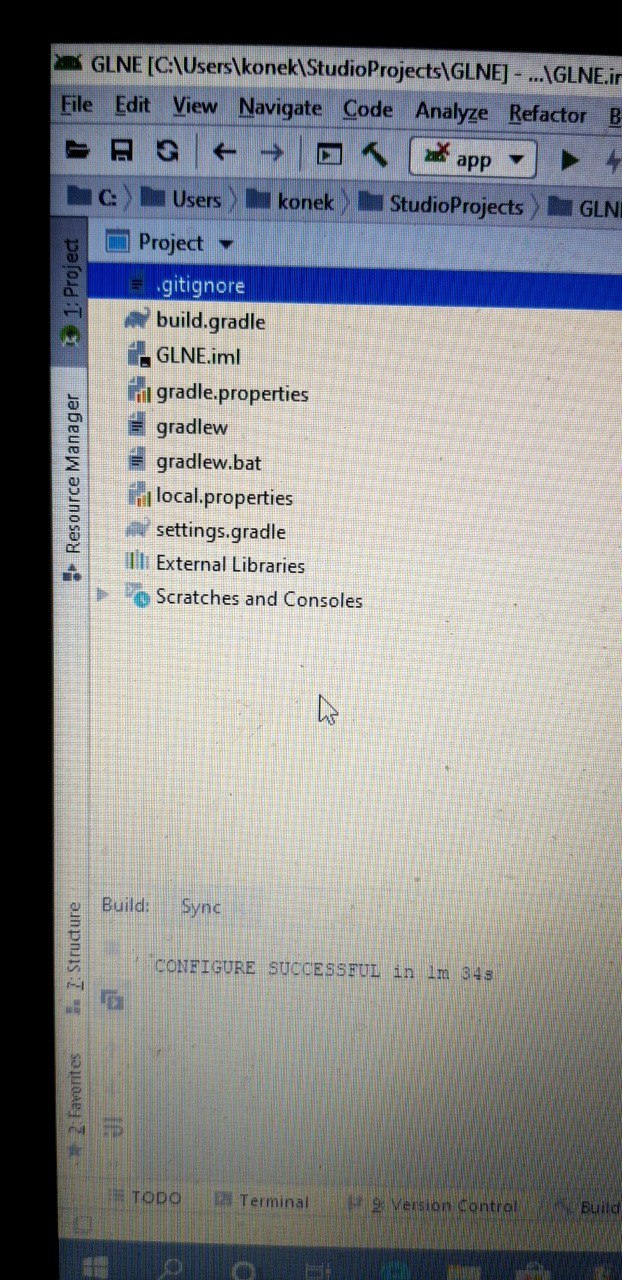Open the View menu

(194, 106)
